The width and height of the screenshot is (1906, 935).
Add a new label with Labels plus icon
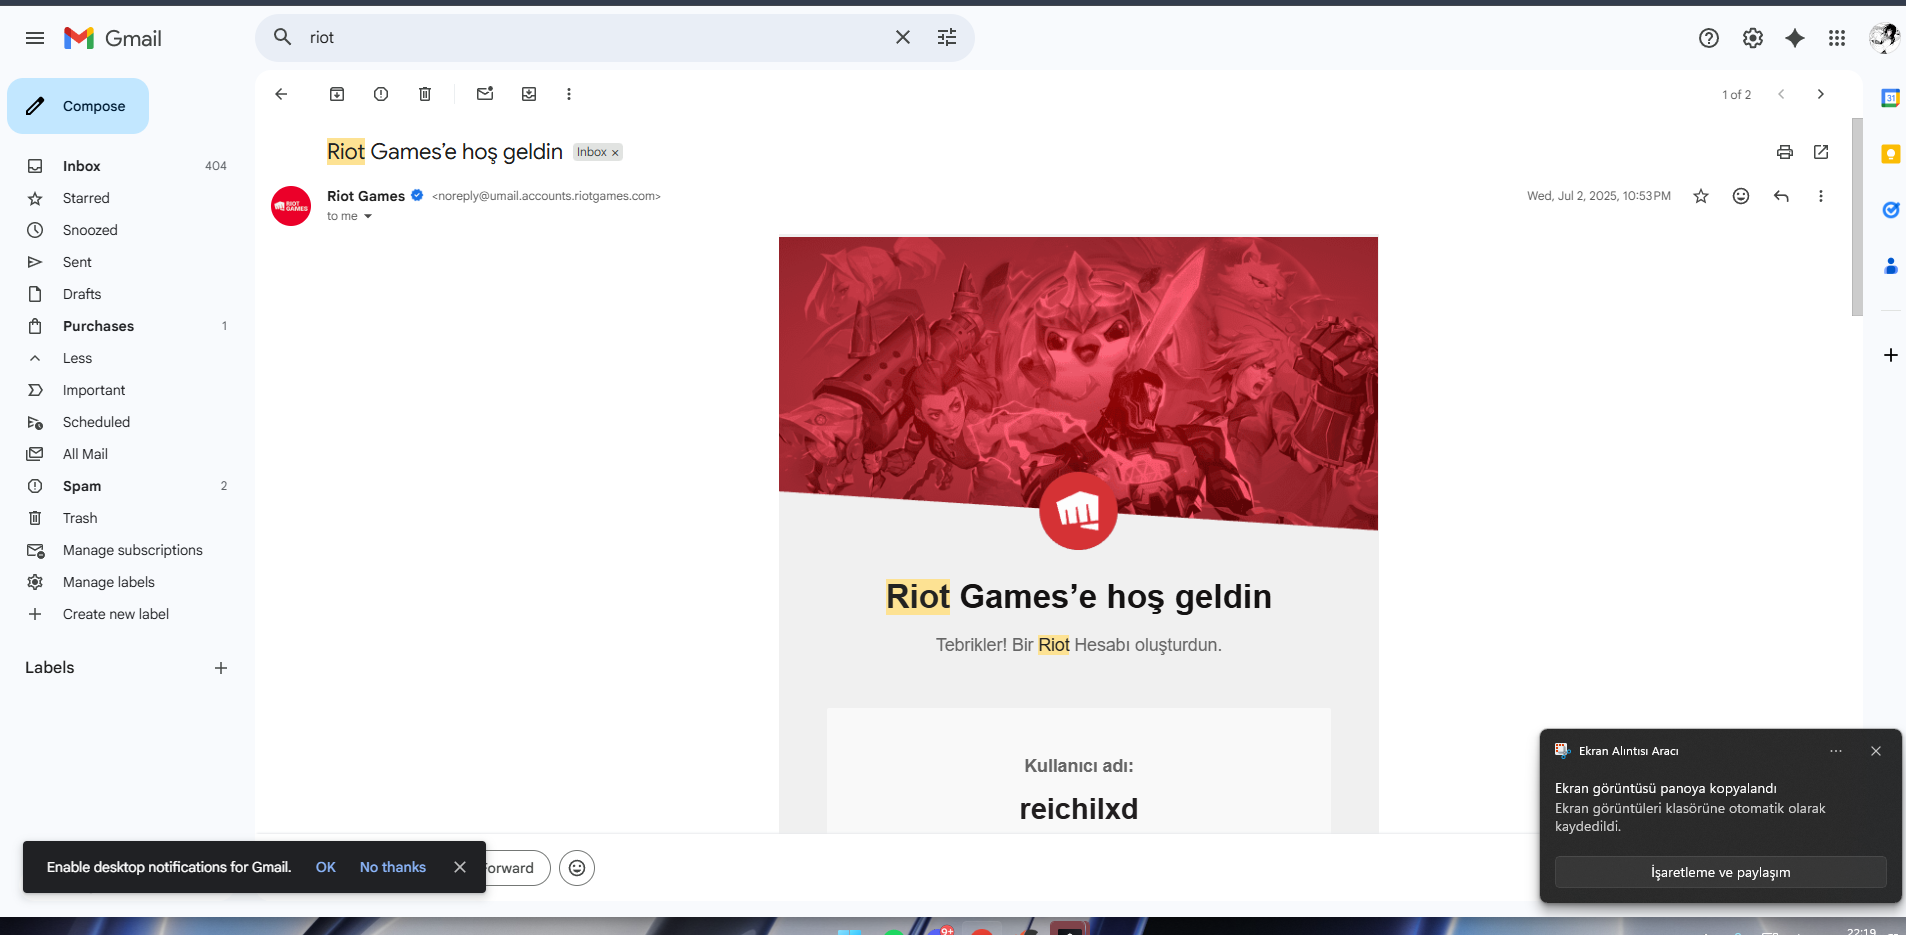(x=221, y=668)
